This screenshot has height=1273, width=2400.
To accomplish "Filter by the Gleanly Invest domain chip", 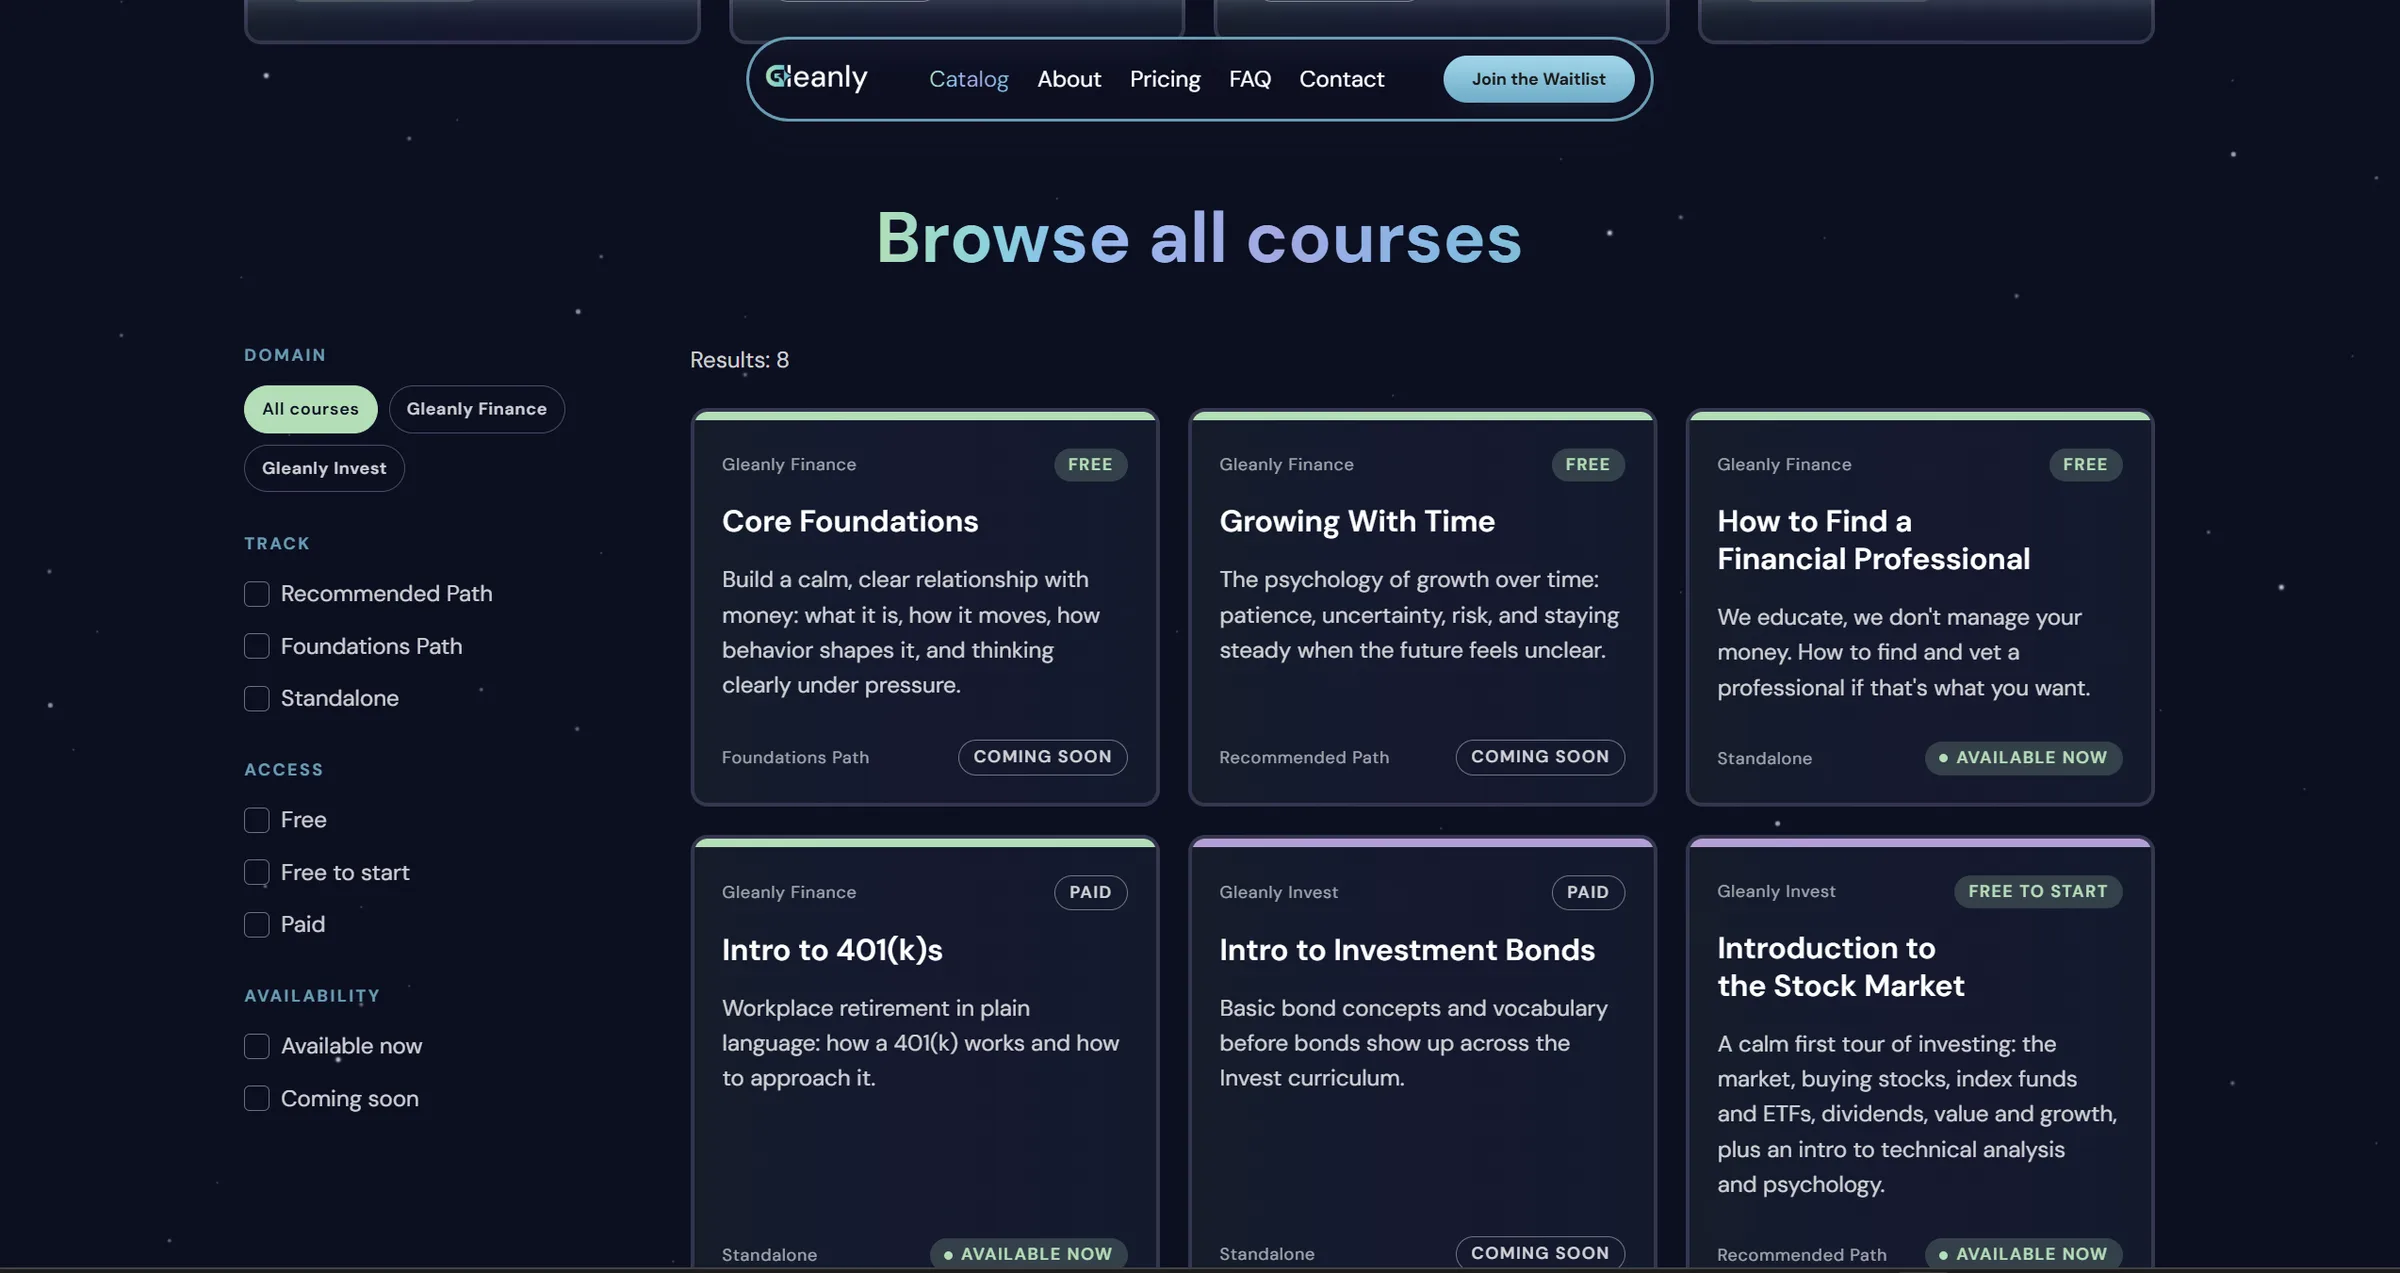I will click(324, 468).
